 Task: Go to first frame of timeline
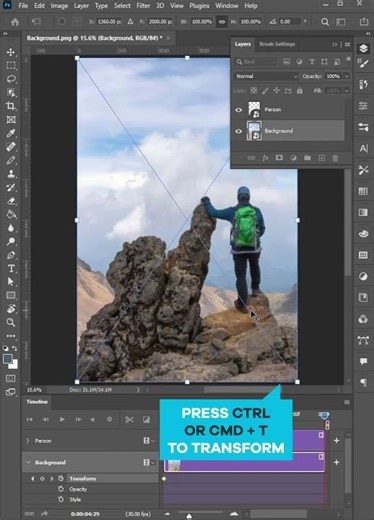coord(30,420)
